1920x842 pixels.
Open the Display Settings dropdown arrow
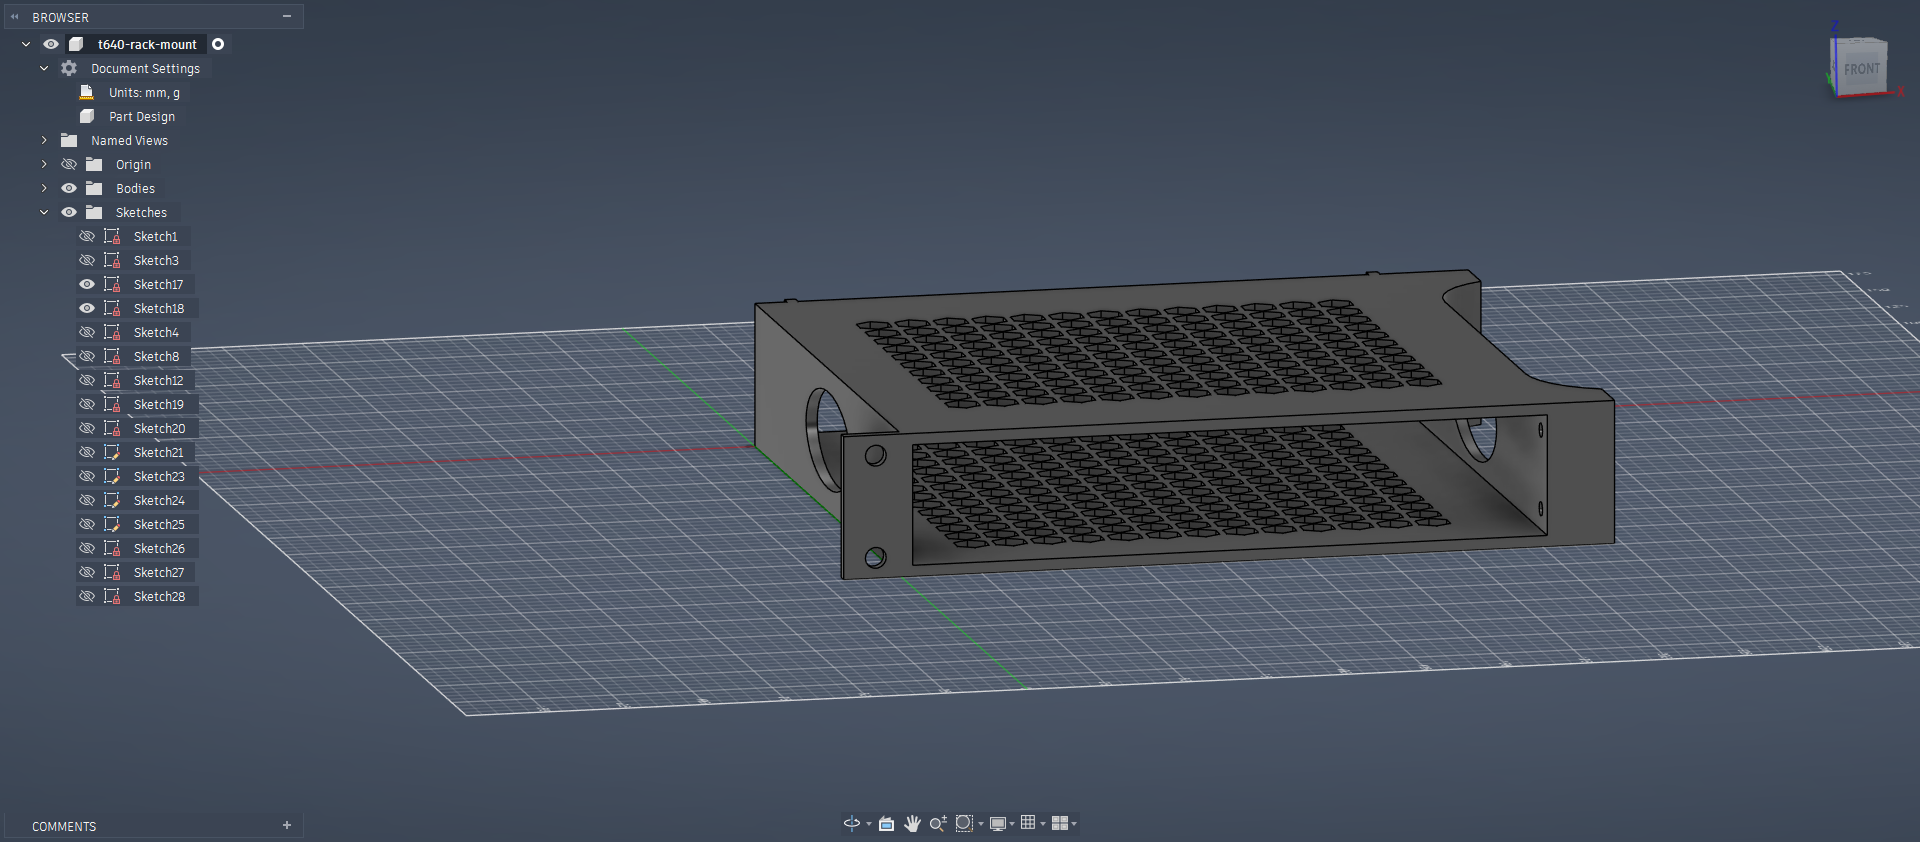coord(1012,824)
